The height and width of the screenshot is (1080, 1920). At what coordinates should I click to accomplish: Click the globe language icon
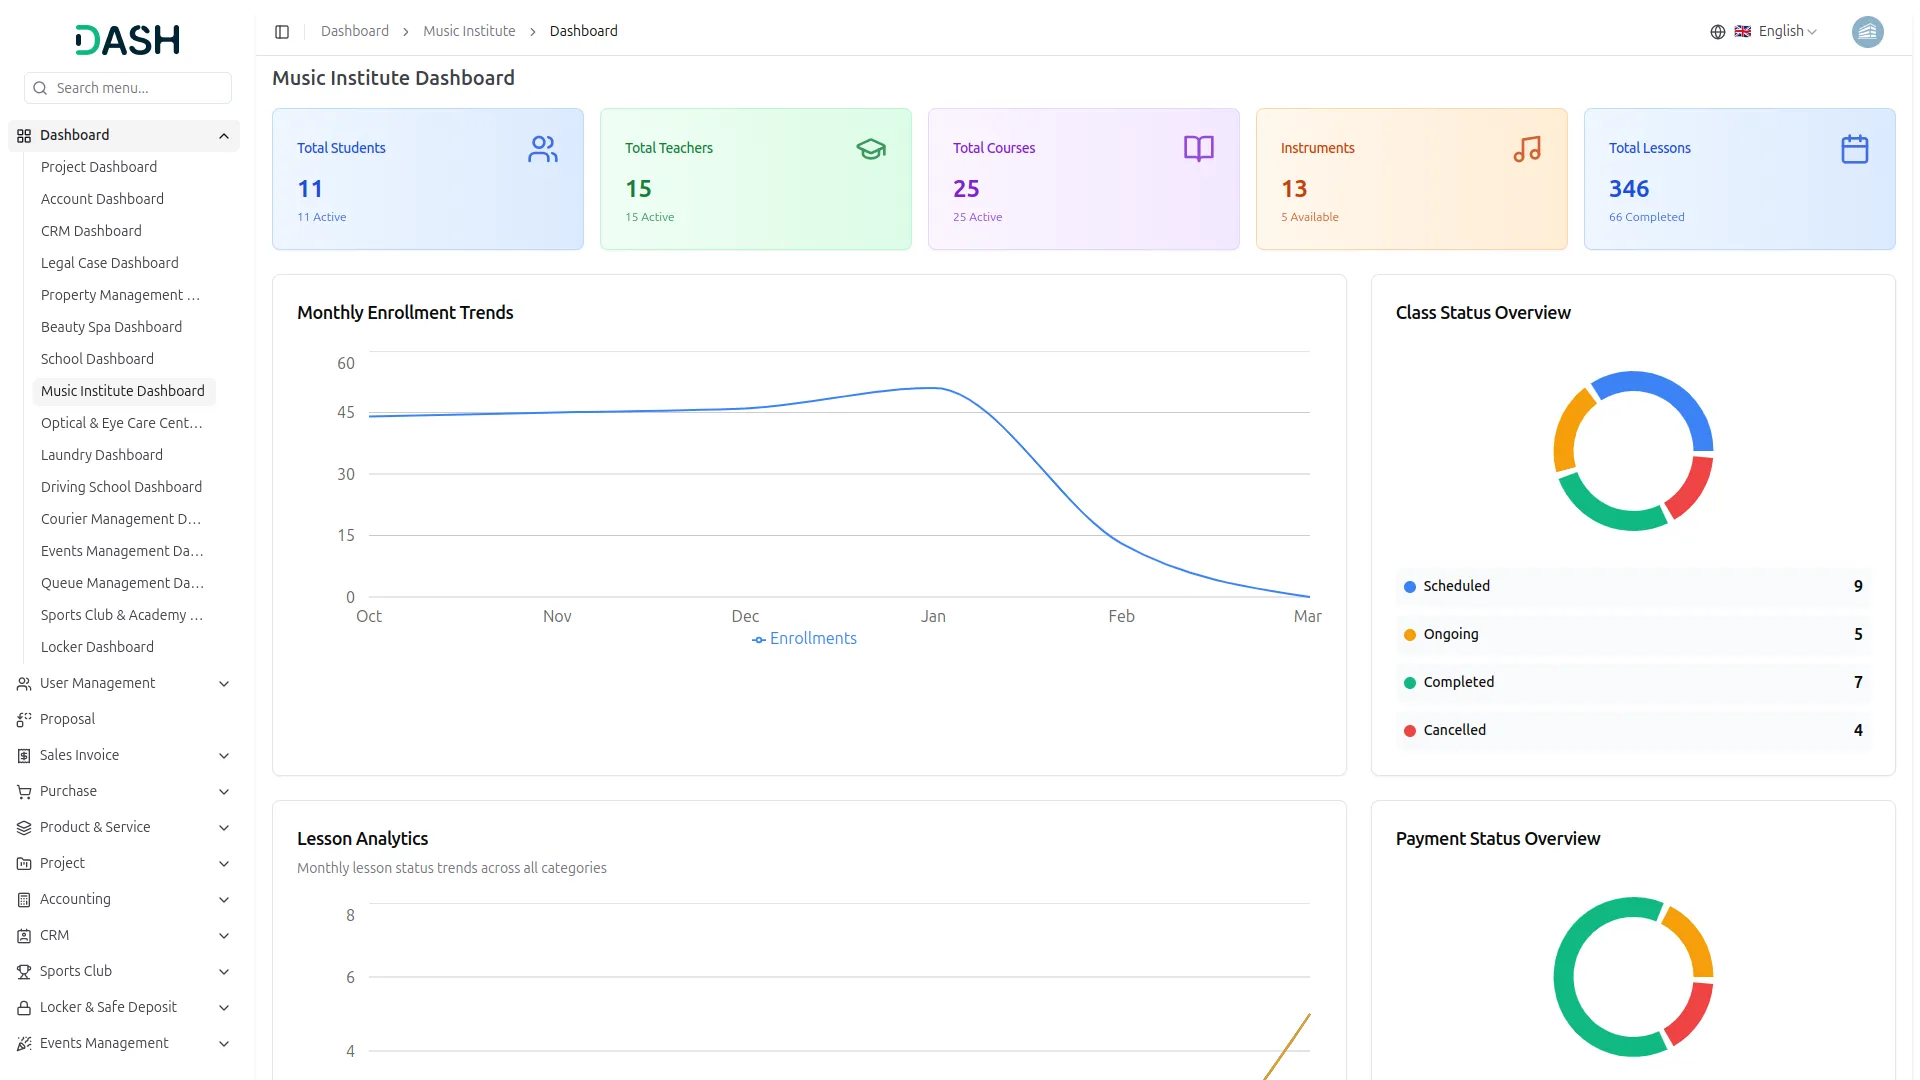click(x=1717, y=32)
